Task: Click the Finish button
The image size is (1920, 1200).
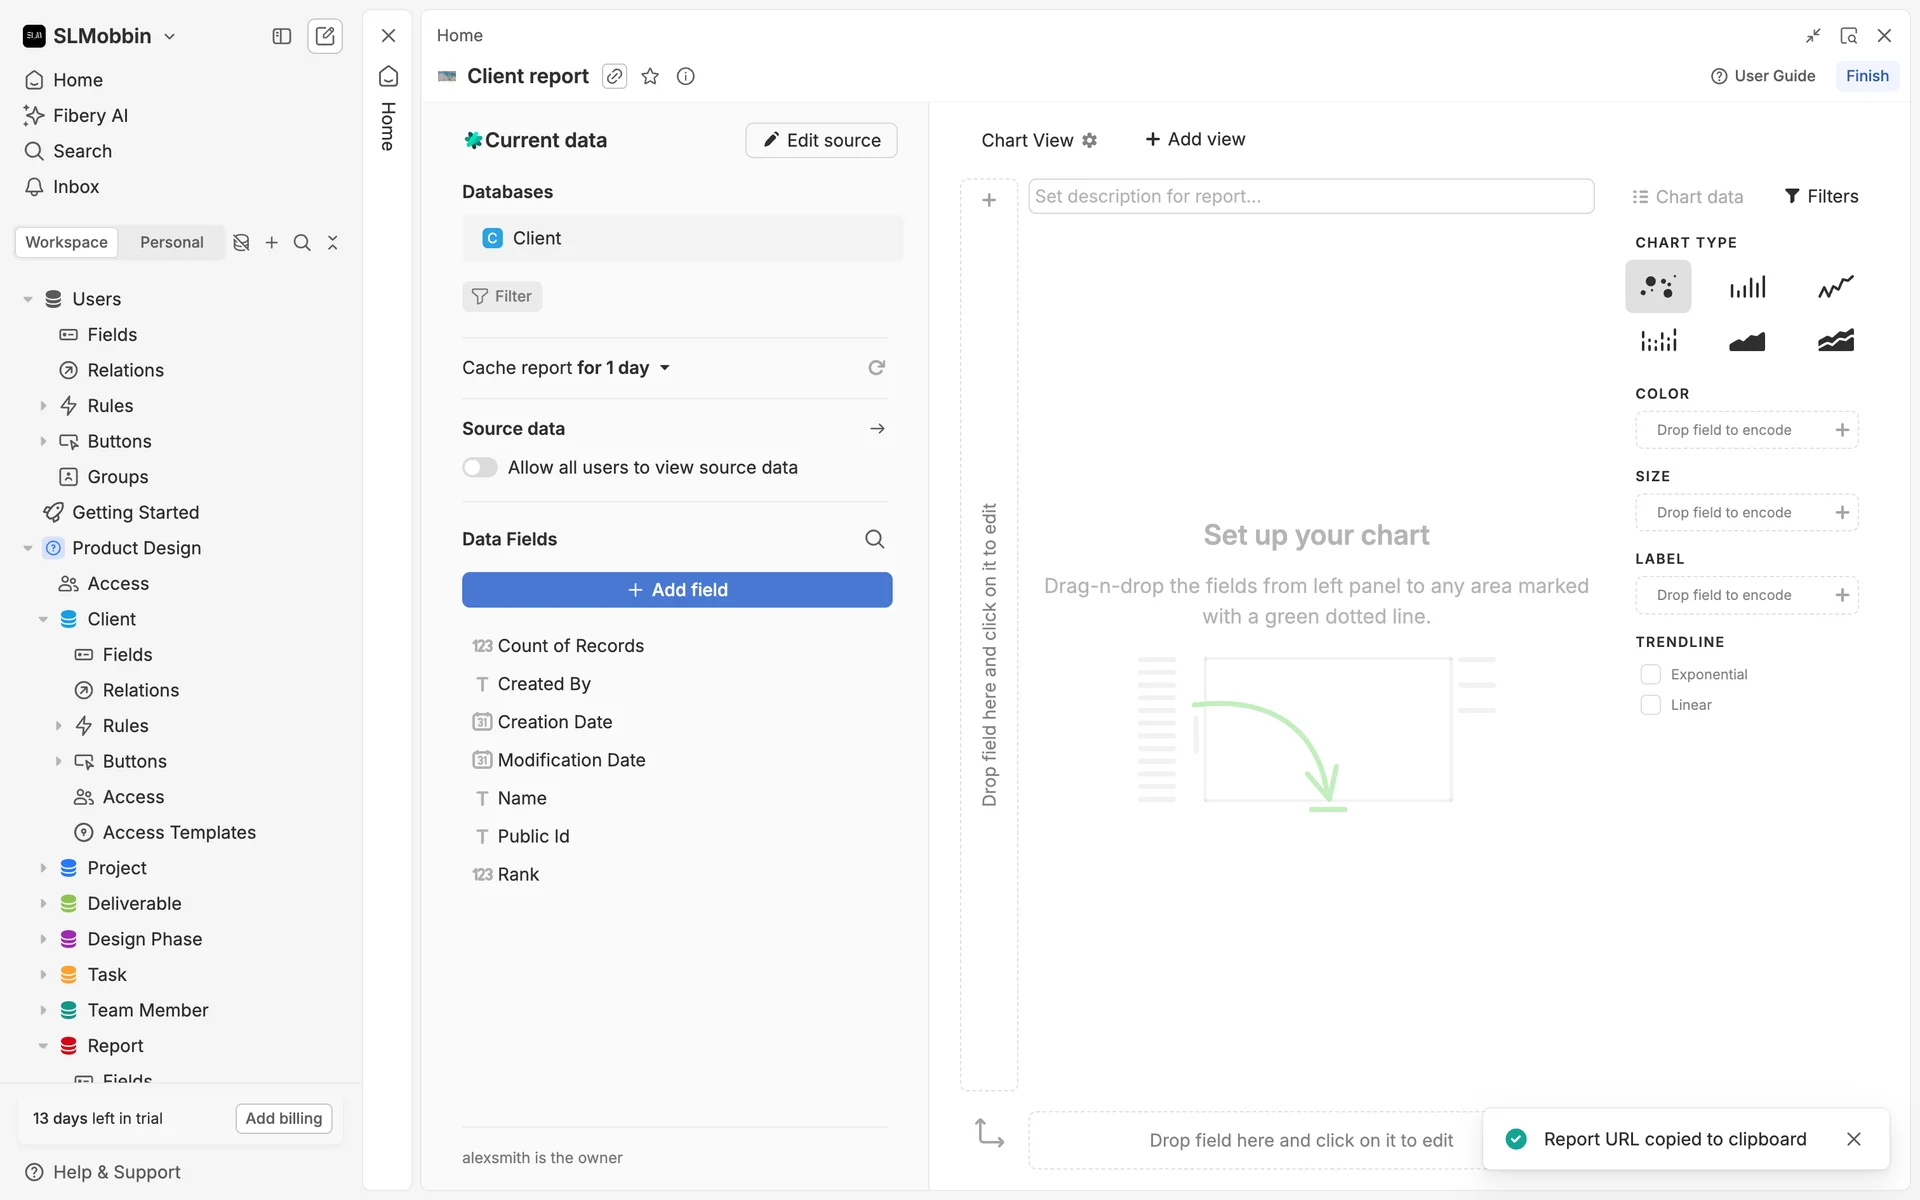Action: coord(1866,76)
